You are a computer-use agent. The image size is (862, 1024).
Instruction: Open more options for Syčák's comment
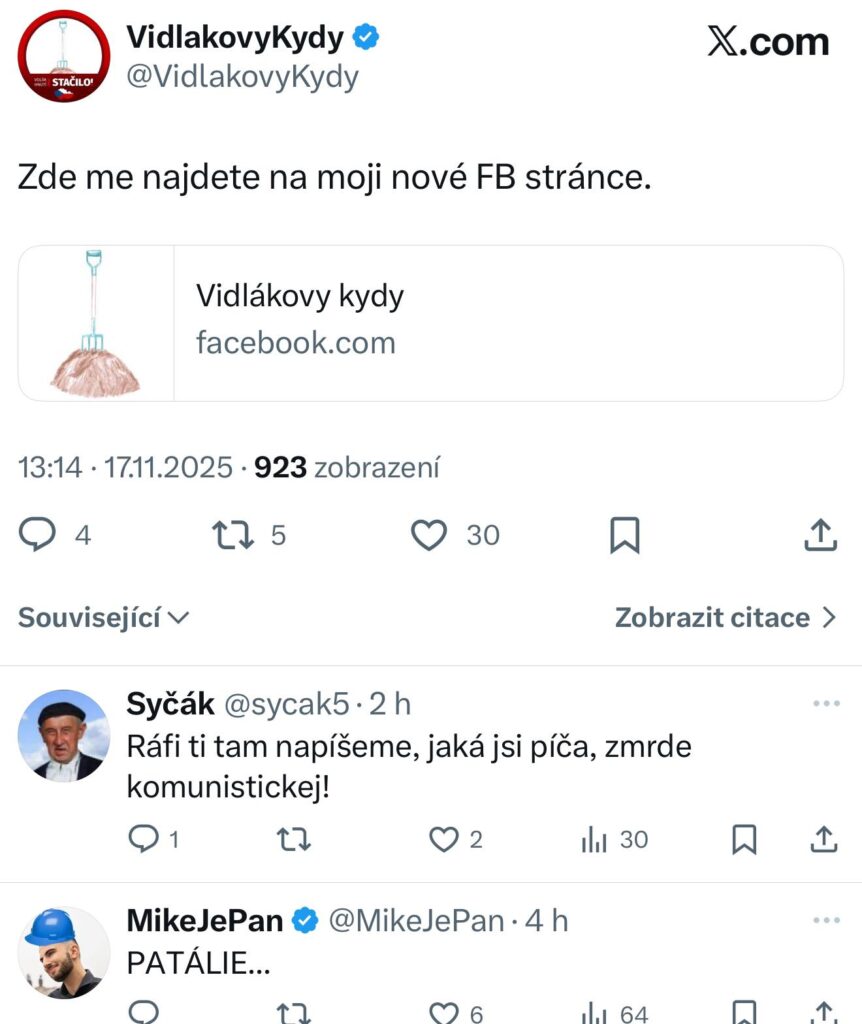(826, 704)
